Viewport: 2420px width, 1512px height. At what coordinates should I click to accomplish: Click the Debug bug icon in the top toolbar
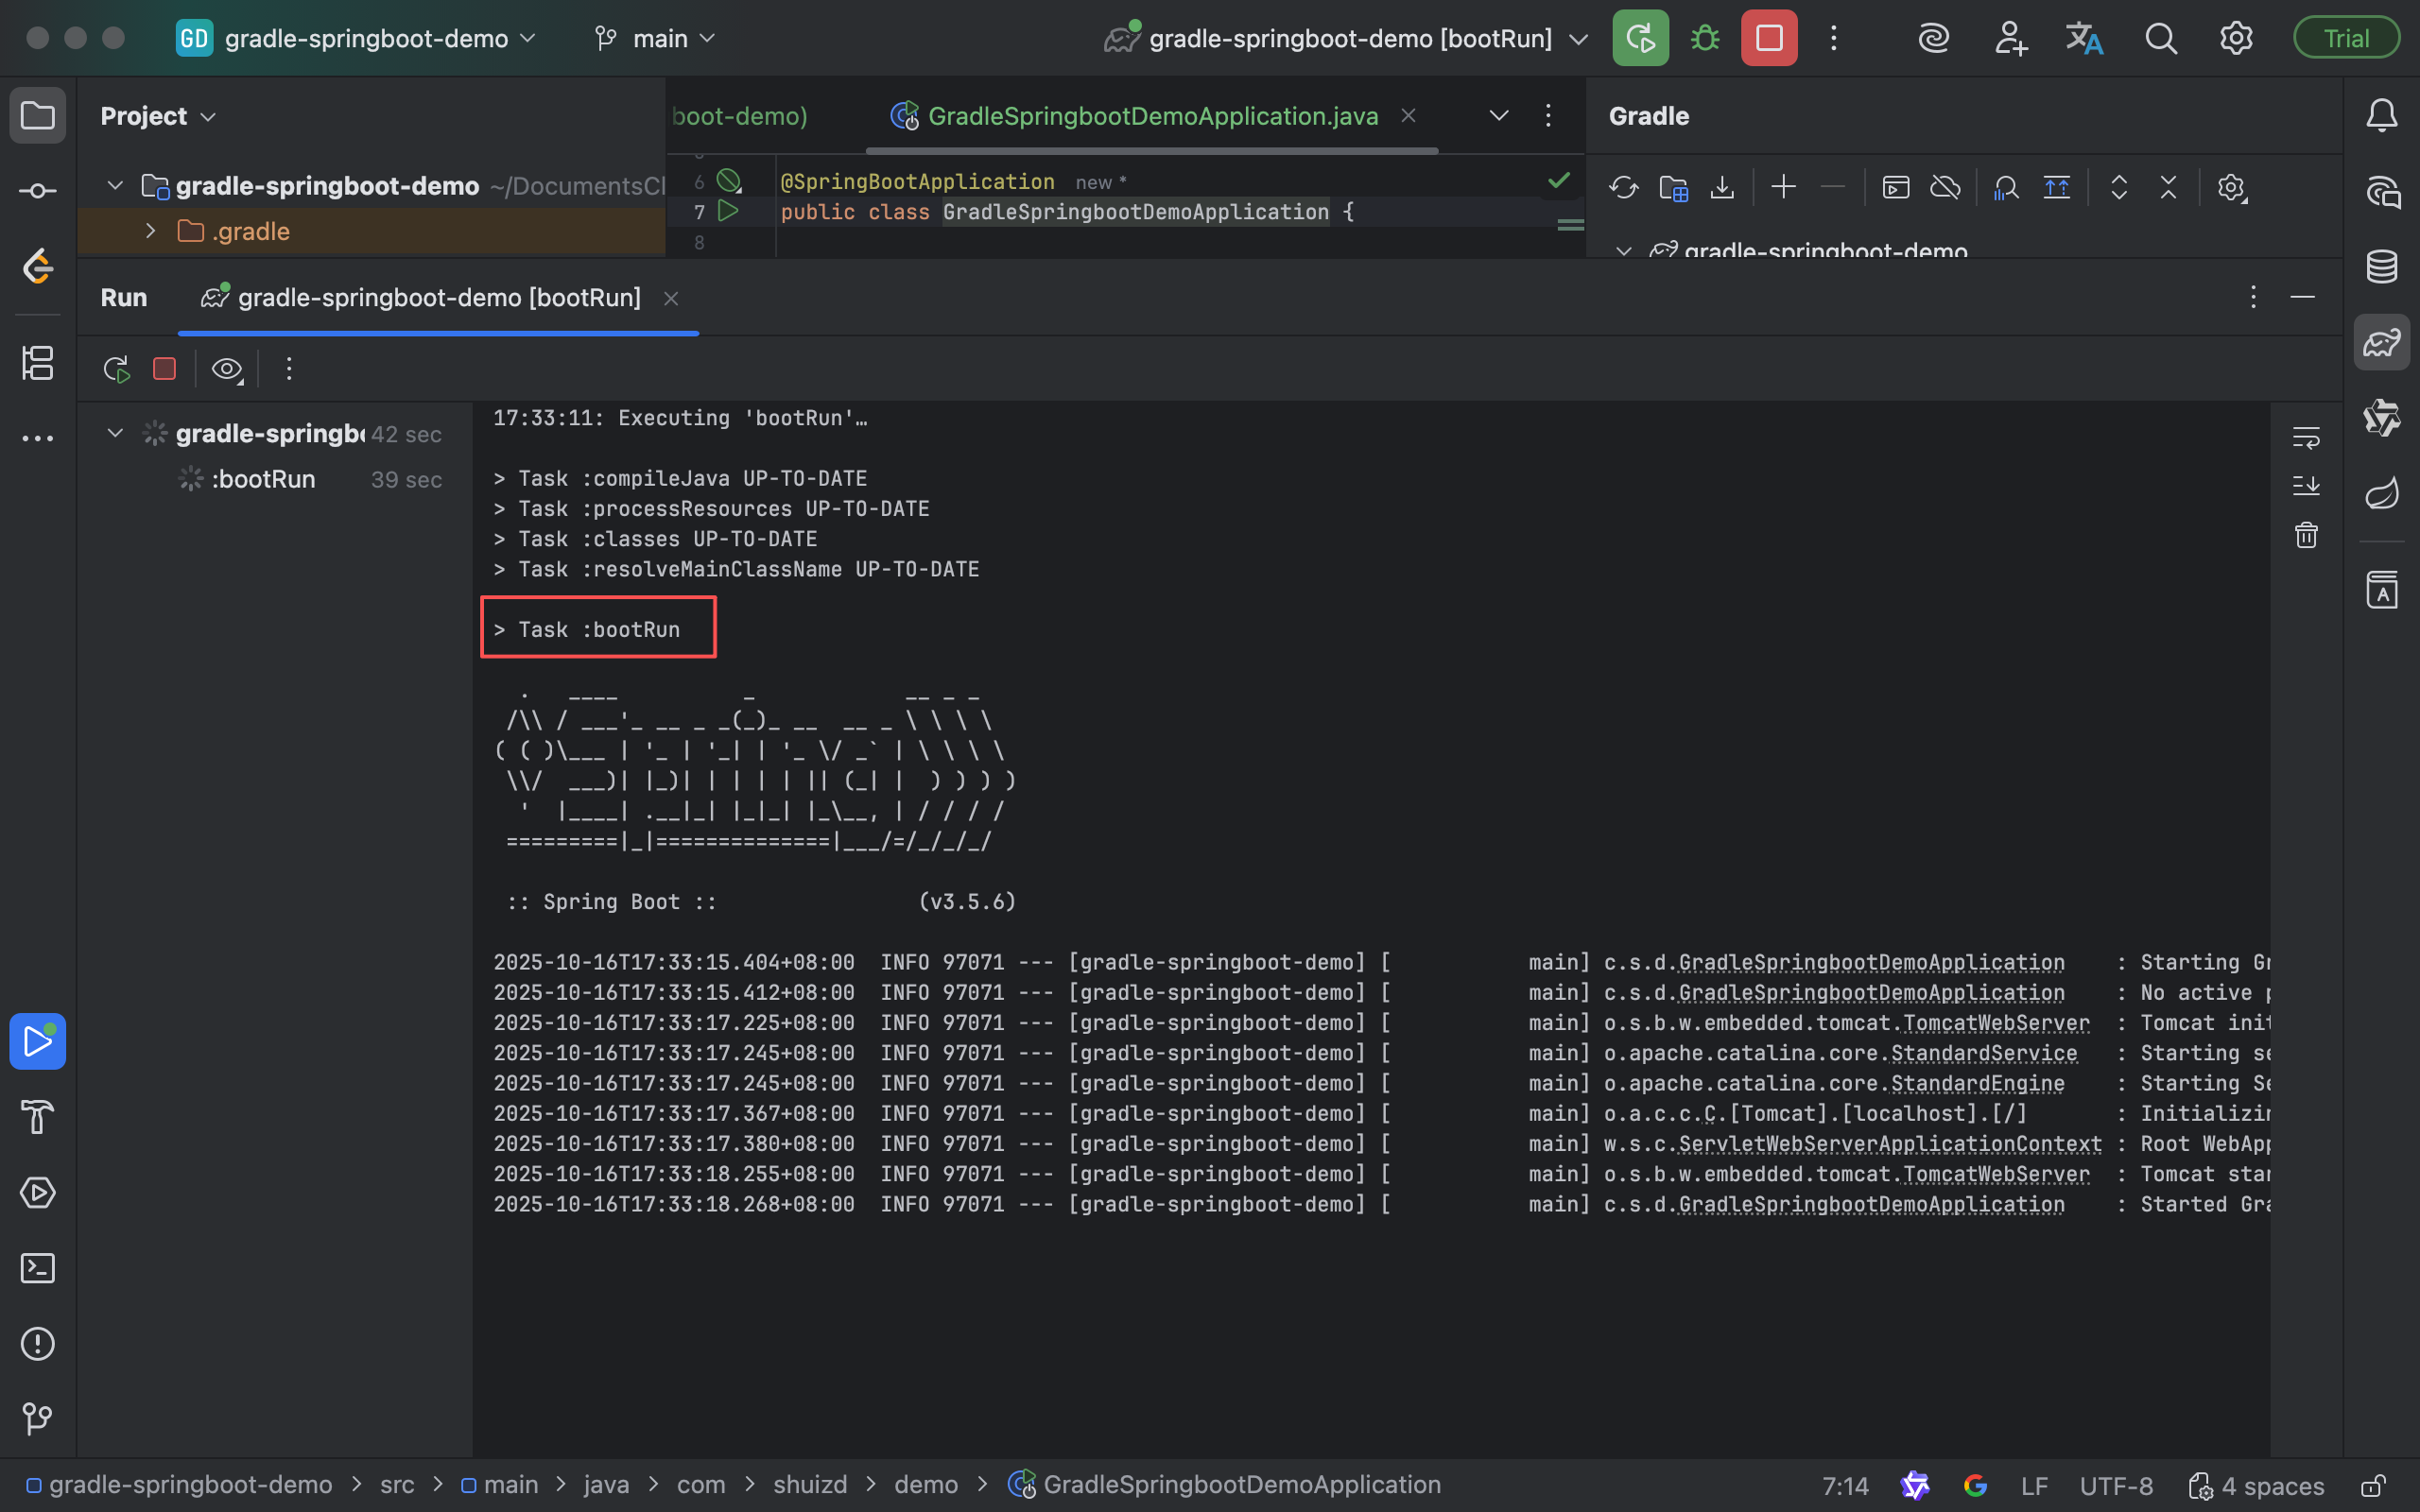(x=1705, y=39)
